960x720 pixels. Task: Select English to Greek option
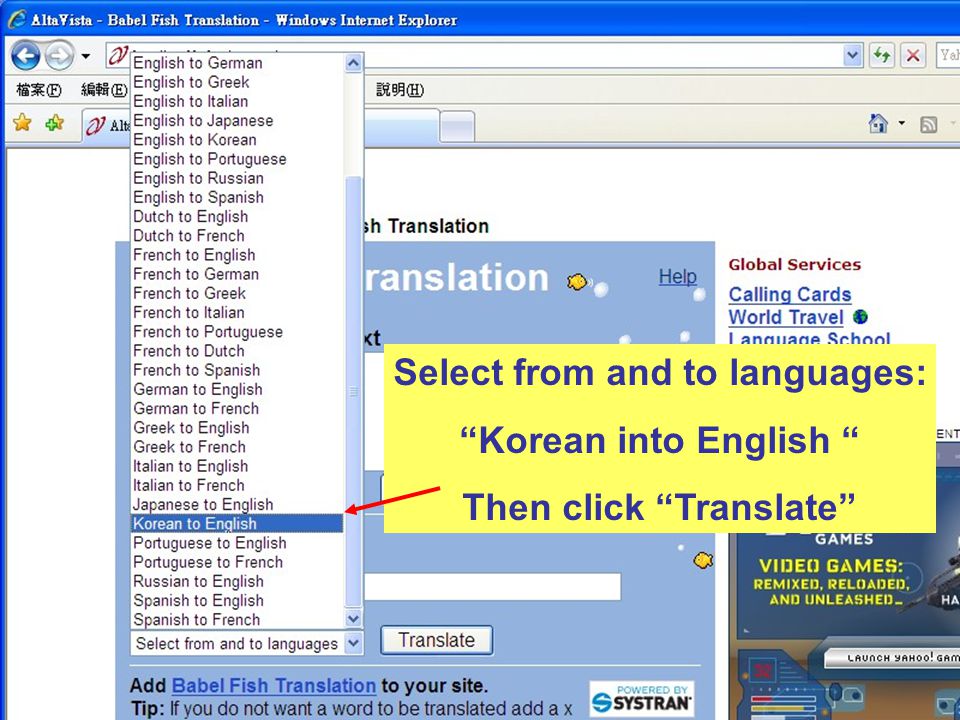[238, 82]
